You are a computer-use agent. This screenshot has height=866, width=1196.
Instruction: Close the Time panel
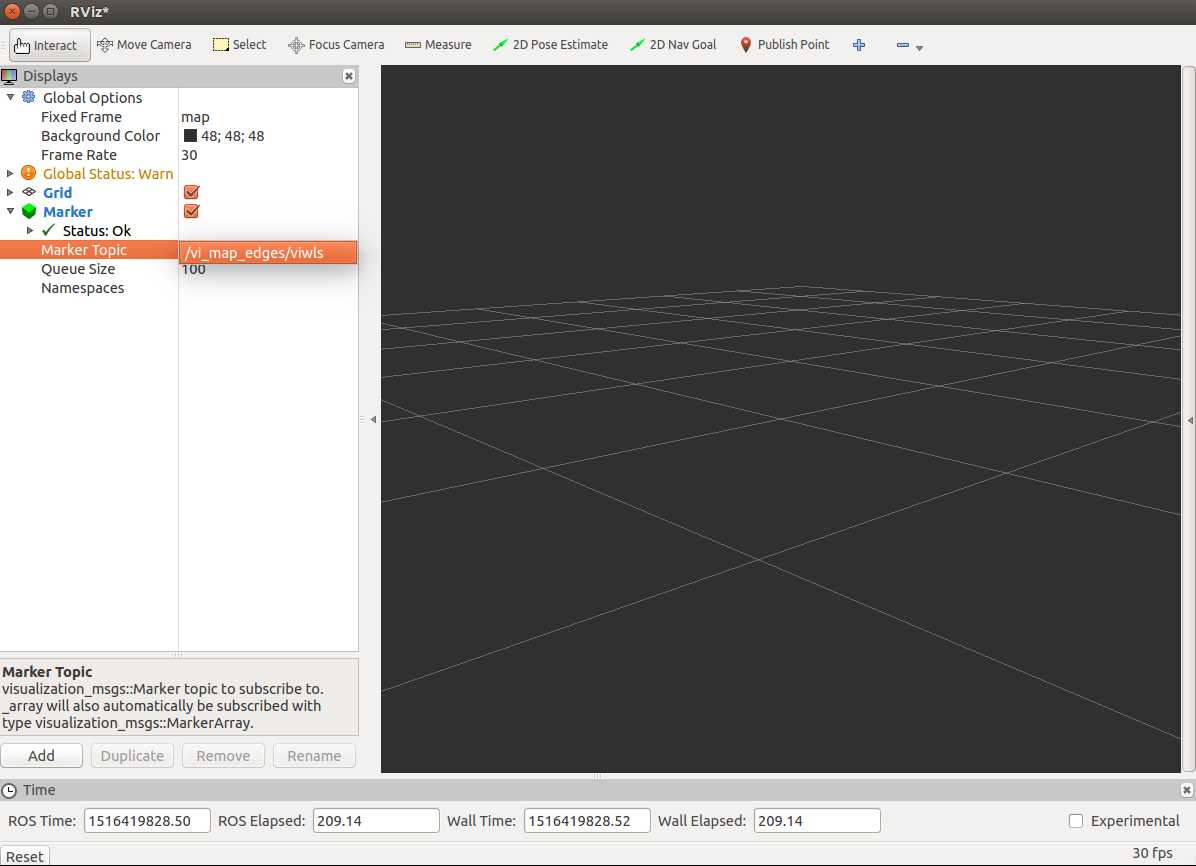coord(1186,790)
